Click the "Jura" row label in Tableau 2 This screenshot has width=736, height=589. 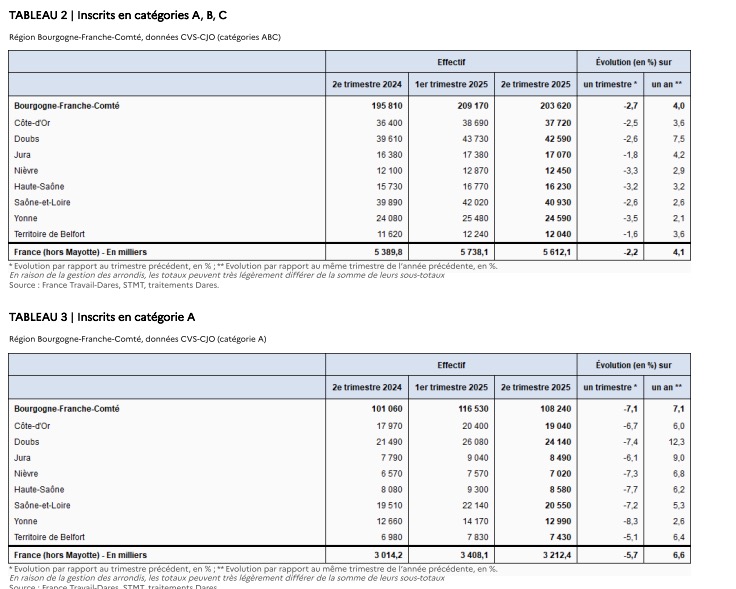(x=22, y=155)
